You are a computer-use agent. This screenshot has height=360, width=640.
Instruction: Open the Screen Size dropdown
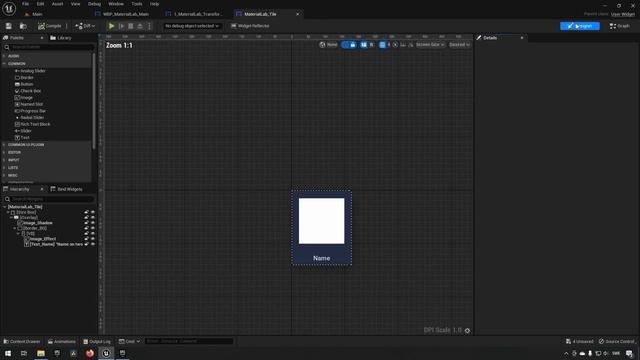click(x=430, y=45)
